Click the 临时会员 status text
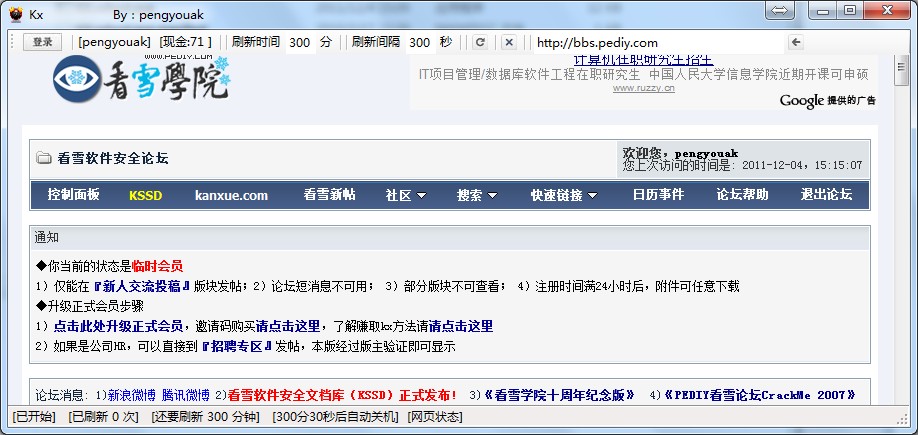918x435 pixels. tap(157, 266)
